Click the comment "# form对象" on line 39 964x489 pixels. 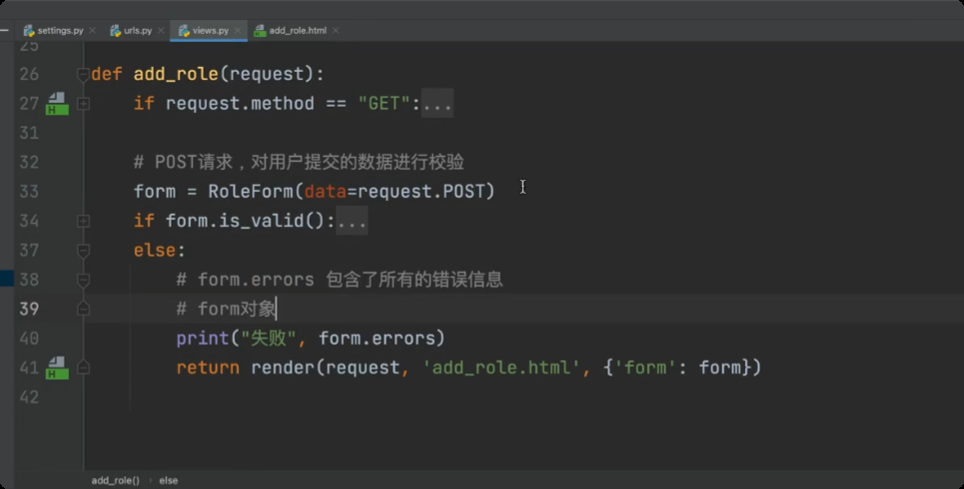226,309
